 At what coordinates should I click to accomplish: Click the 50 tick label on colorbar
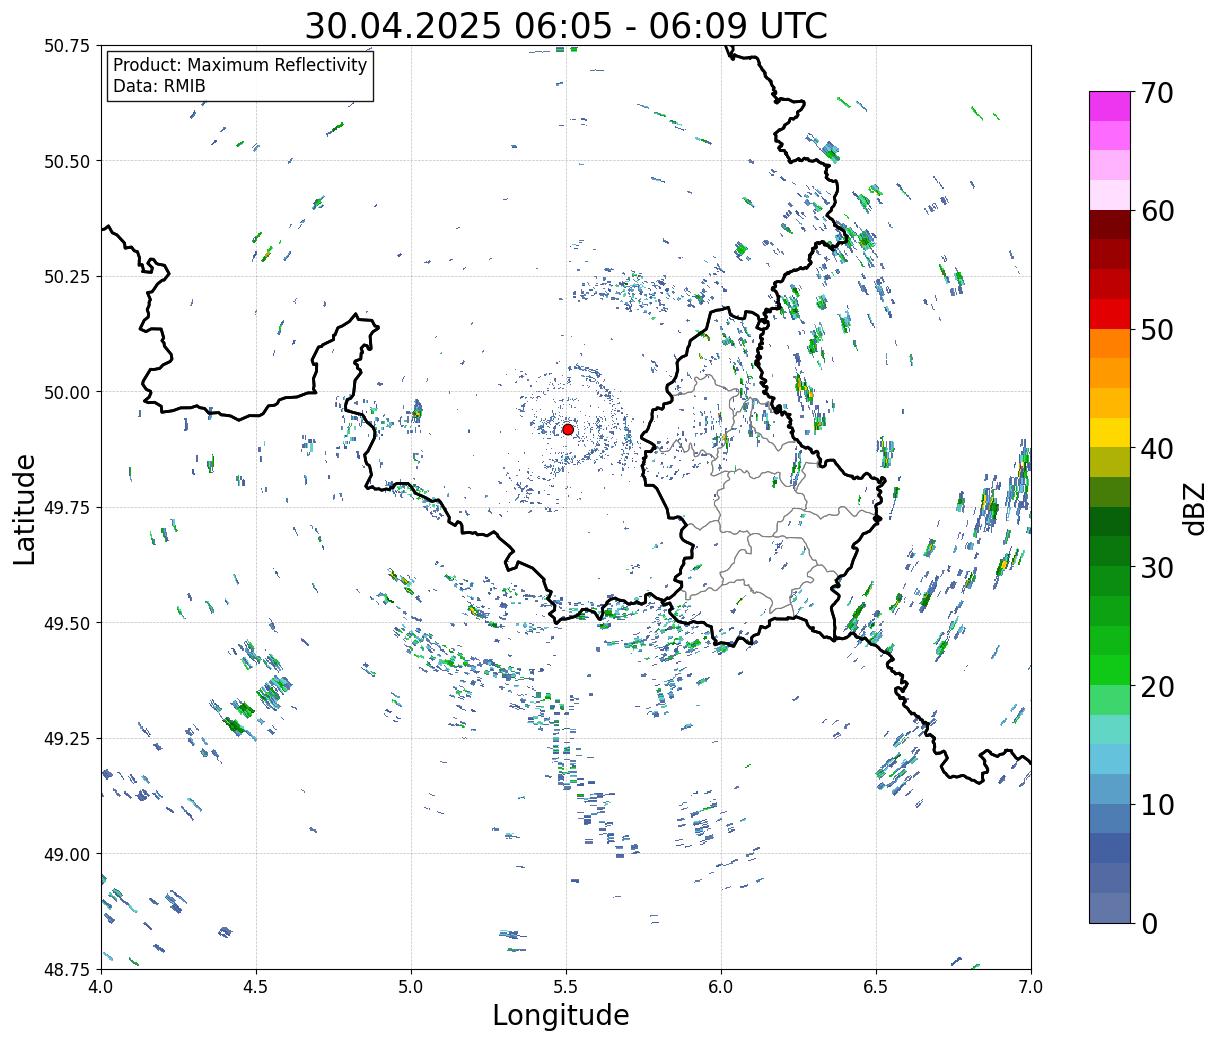click(1156, 330)
